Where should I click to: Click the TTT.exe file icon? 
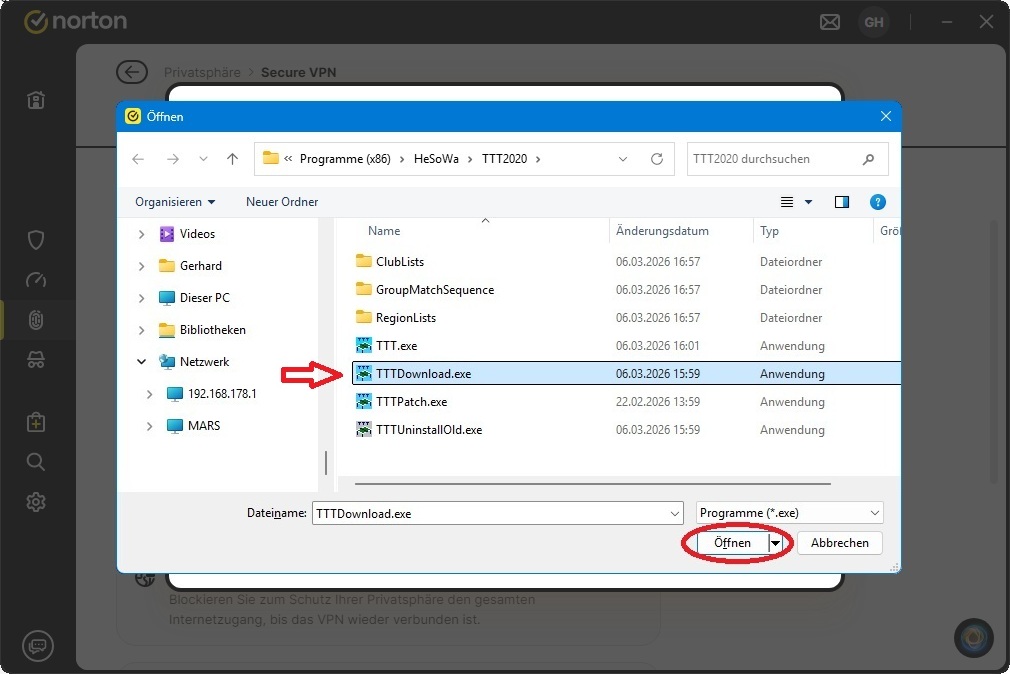(x=364, y=345)
